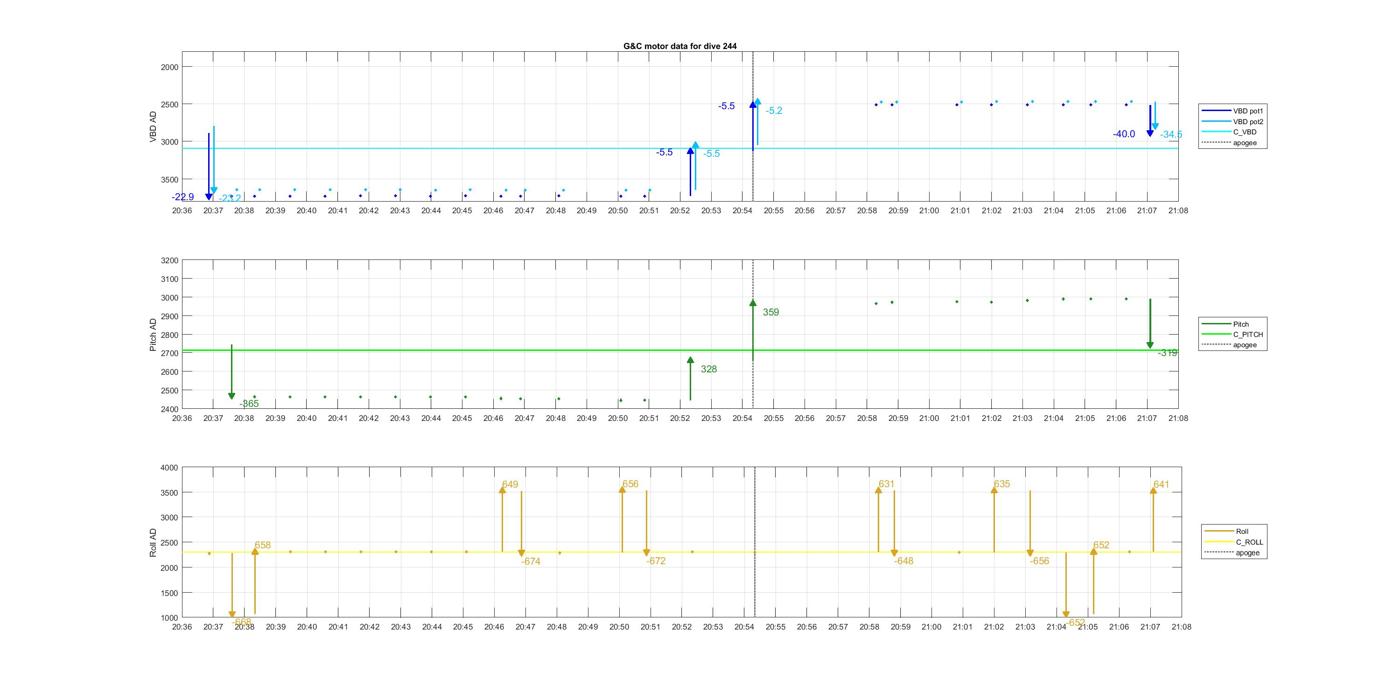Click the -674 roll data label

pos(531,562)
